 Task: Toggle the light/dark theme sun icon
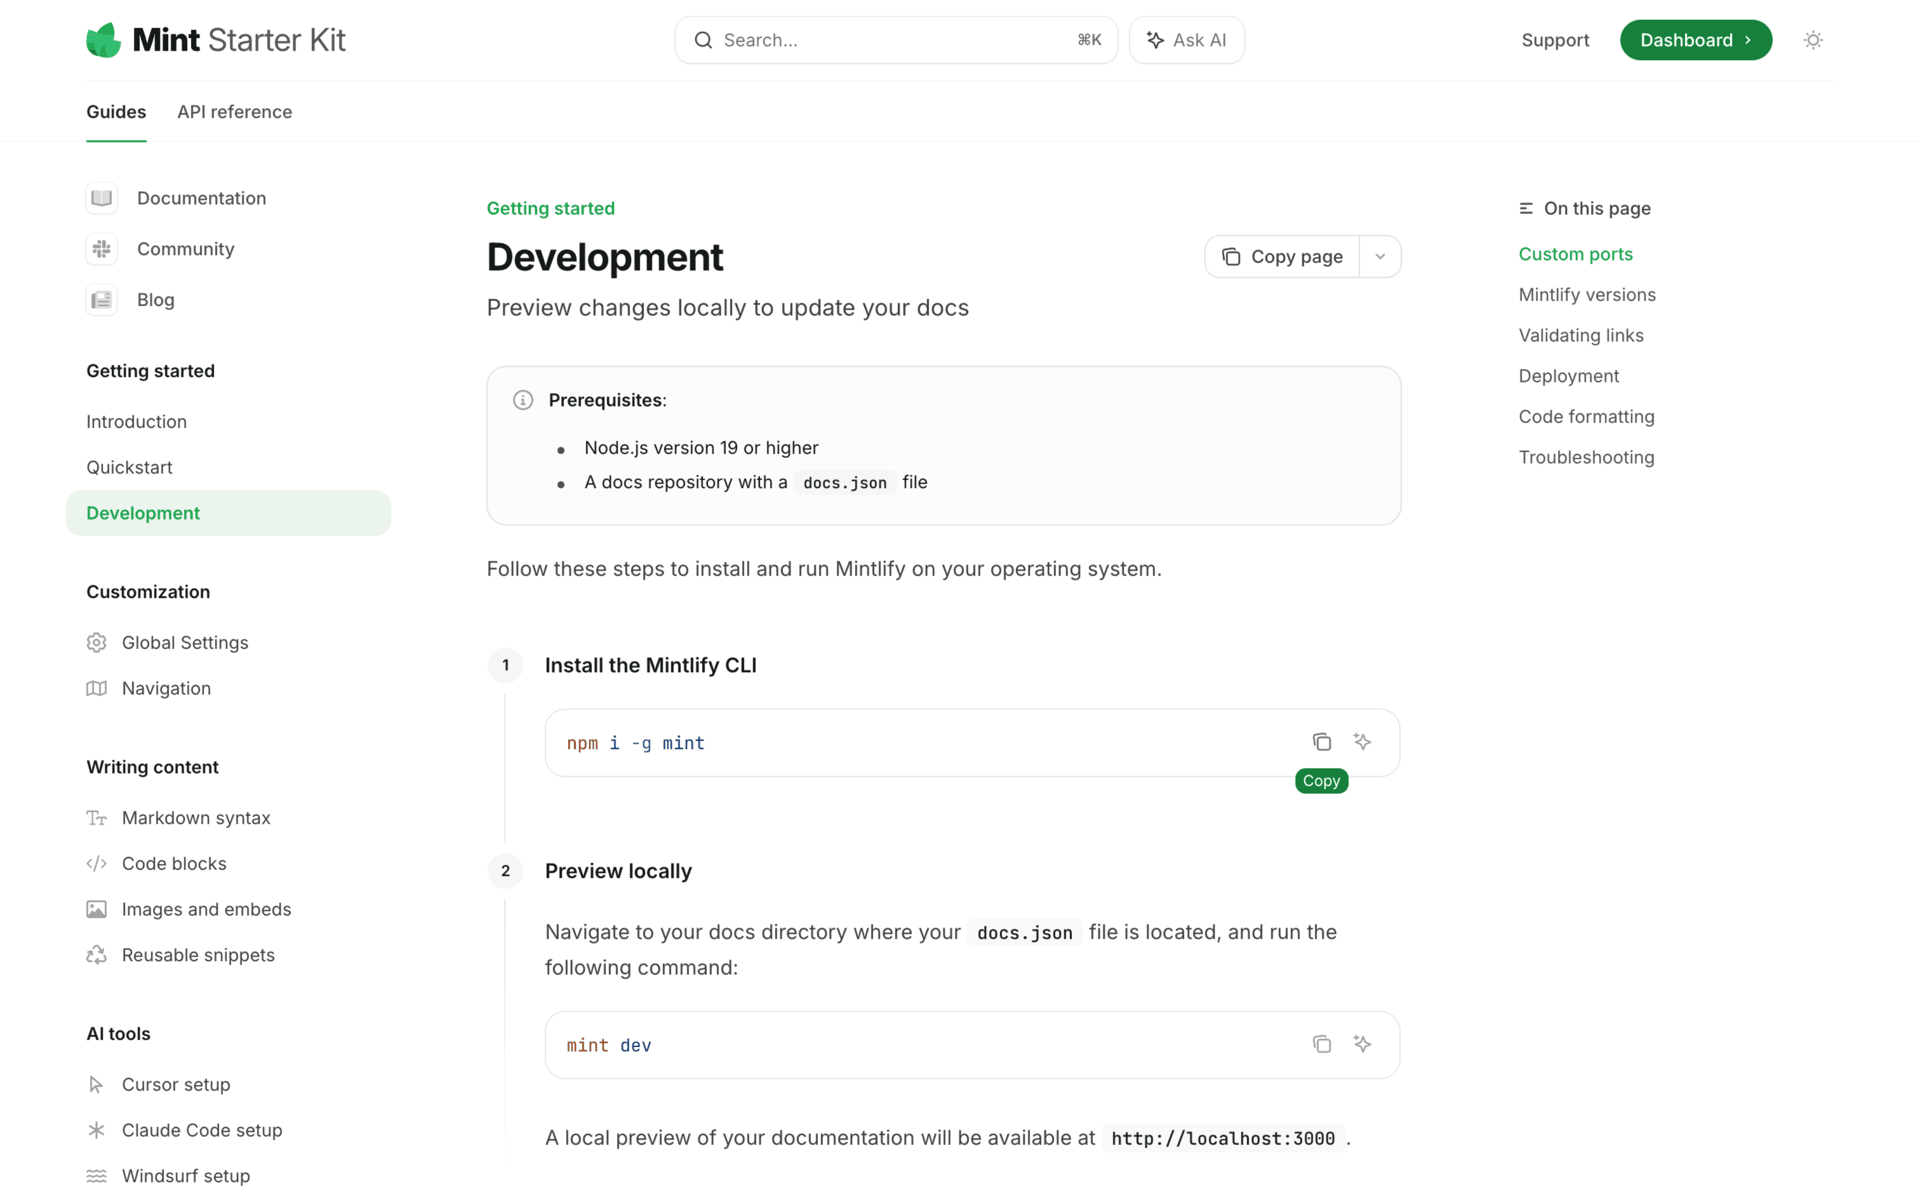1813,40
